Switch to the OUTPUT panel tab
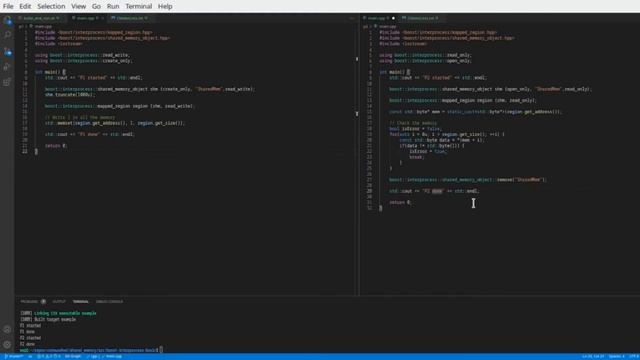 59,302
